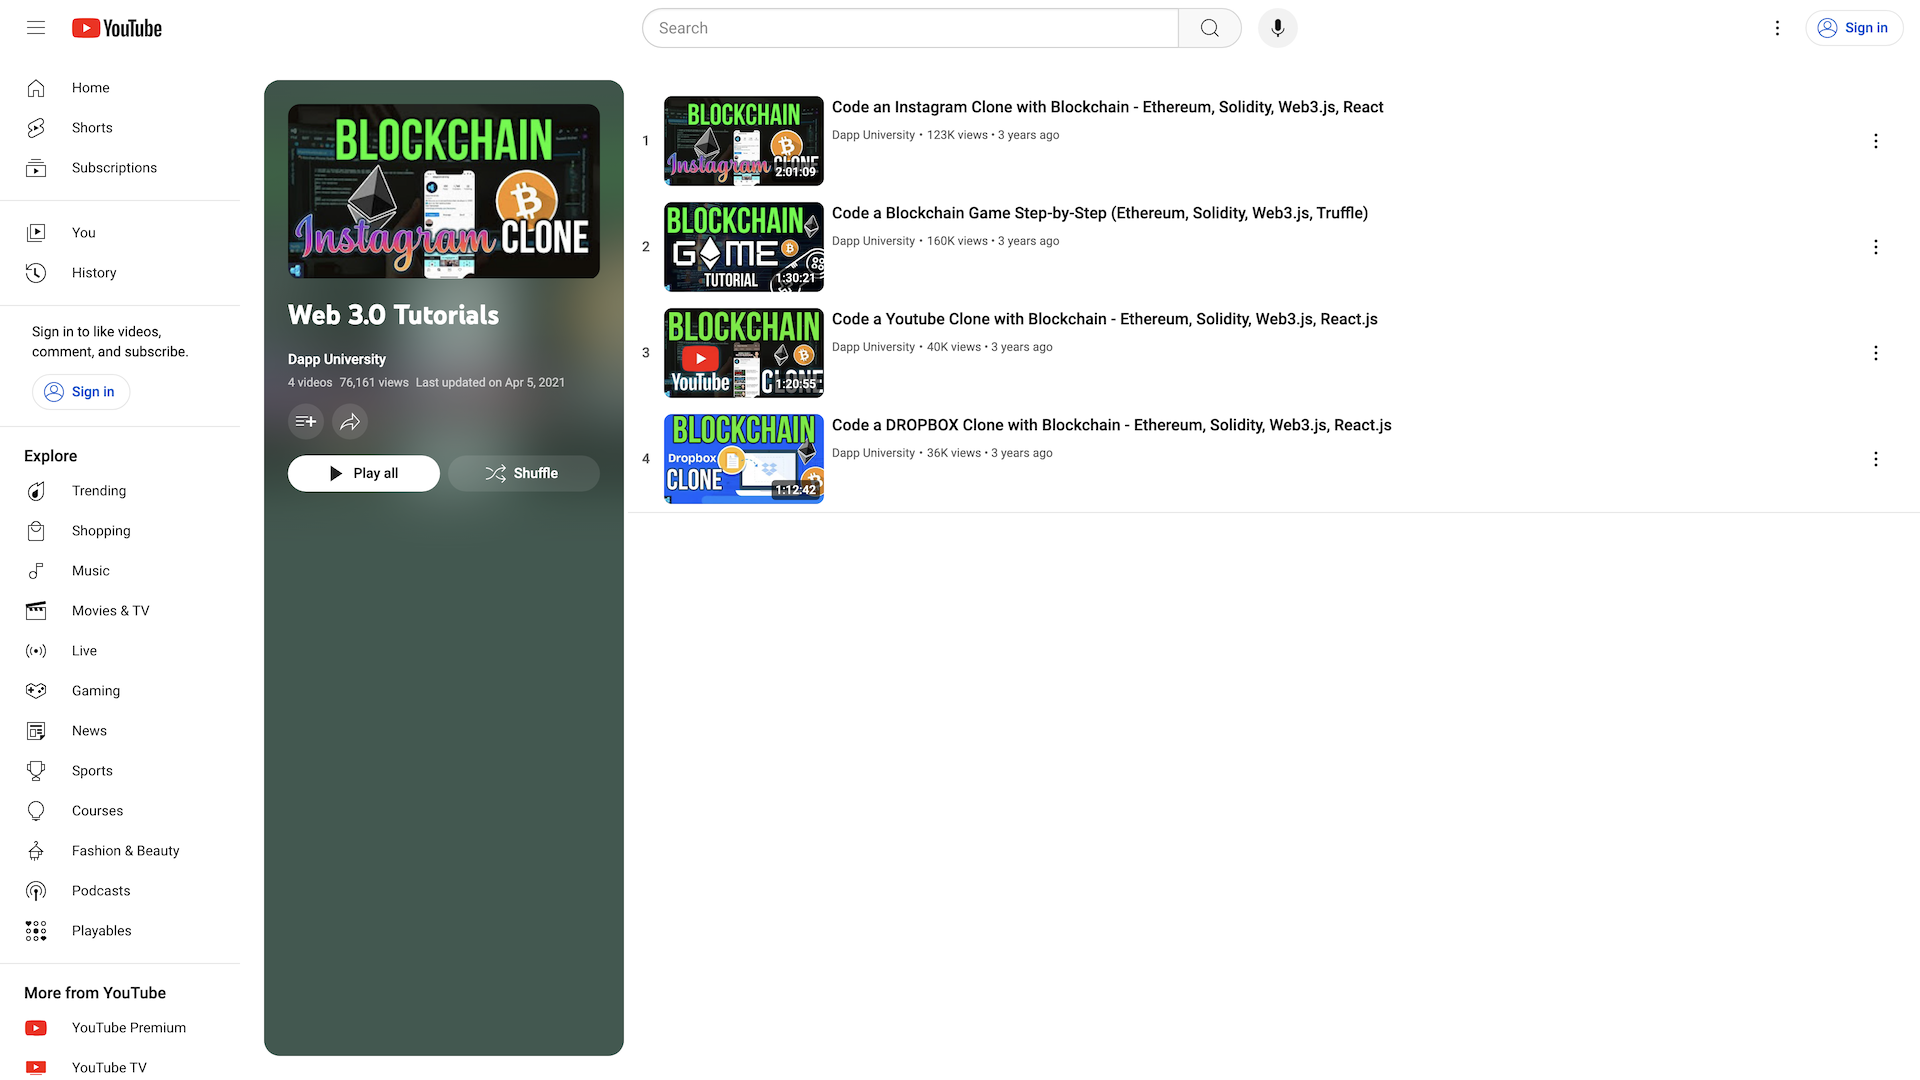The width and height of the screenshot is (1920, 1080).
Task: Open Subscriptions in the sidebar
Action: [x=120, y=168]
